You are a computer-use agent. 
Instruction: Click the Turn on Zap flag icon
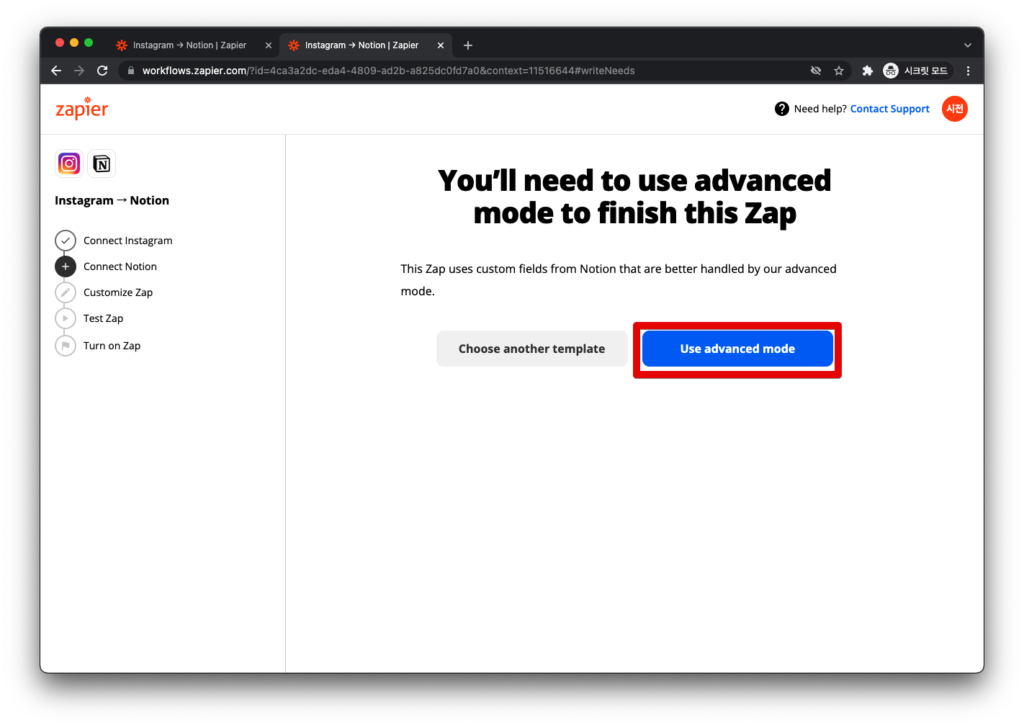(x=65, y=345)
